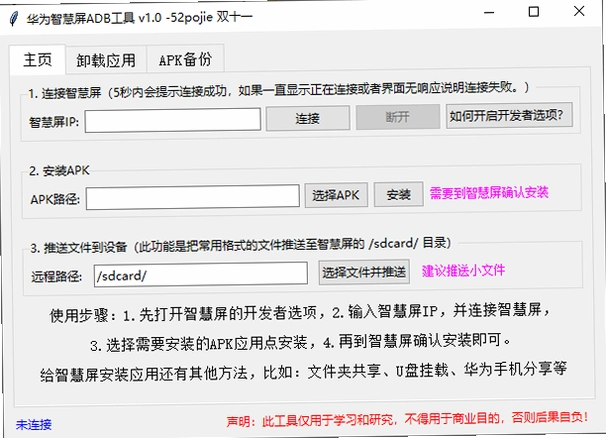Click the 选择文件并推送 button
The image size is (606, 438).
pos(364,272)
